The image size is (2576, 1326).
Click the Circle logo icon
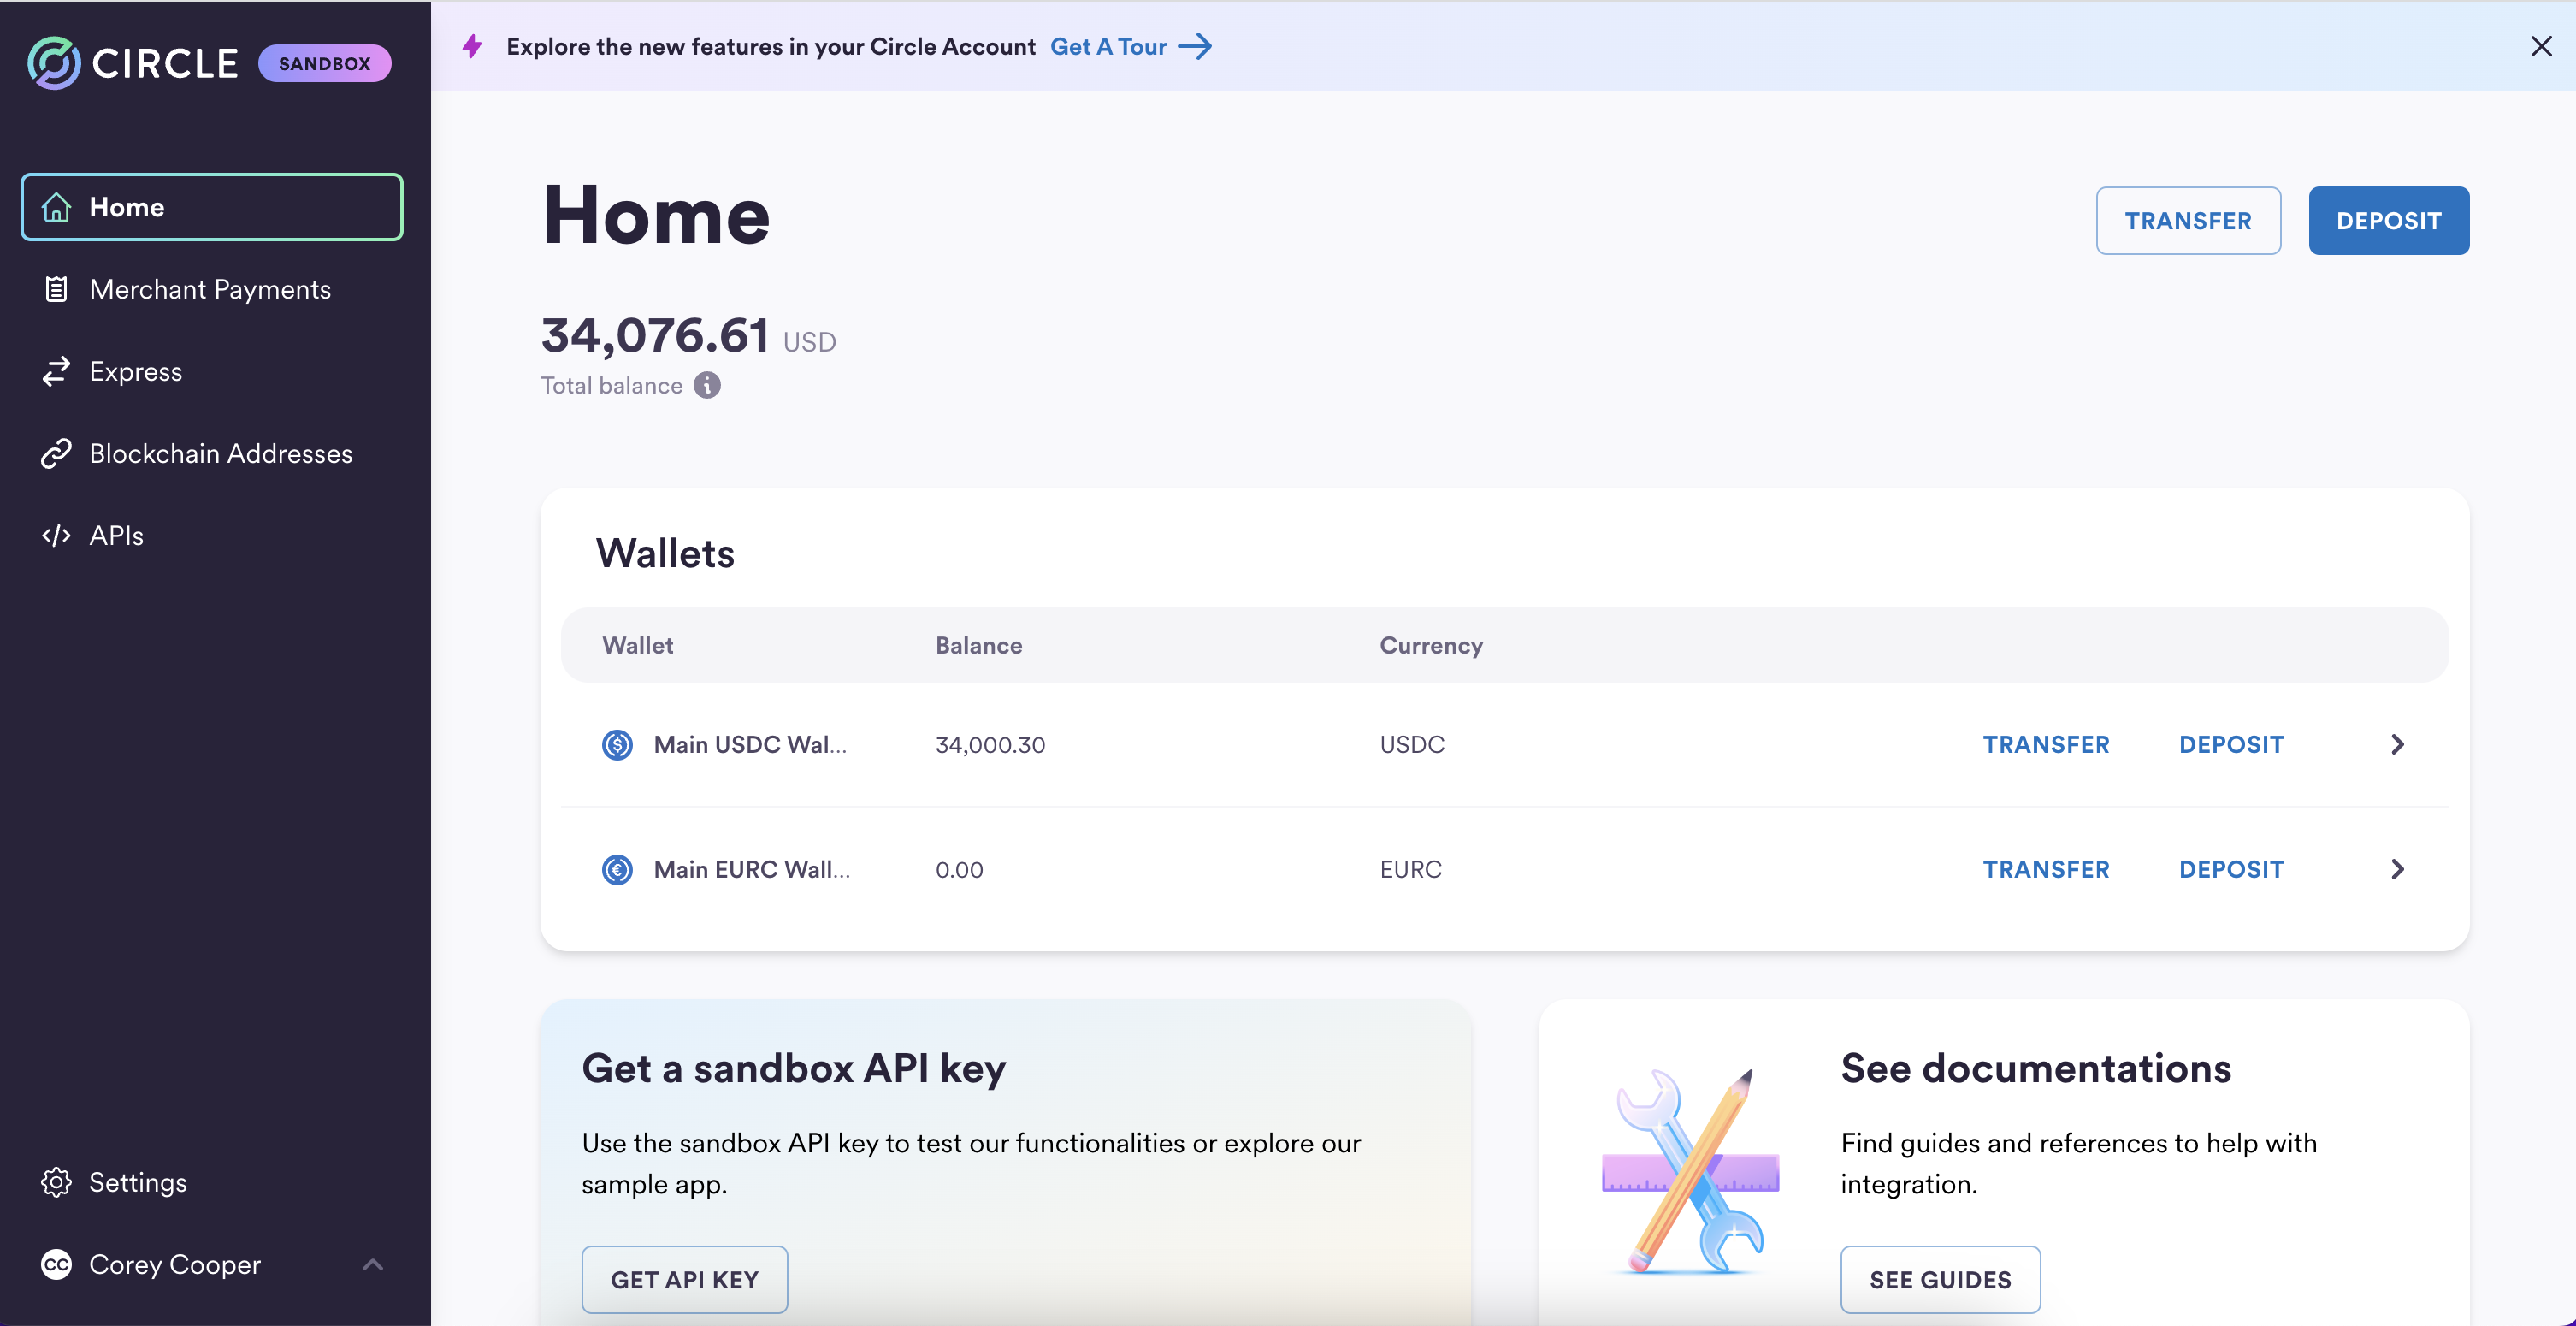pos(54,63)
